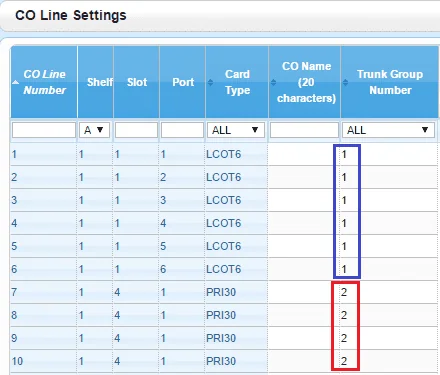This screenshot has height=375, width=440.
Task: Select the Port column header
Action: pyautogui.click(x=183, y=82)
